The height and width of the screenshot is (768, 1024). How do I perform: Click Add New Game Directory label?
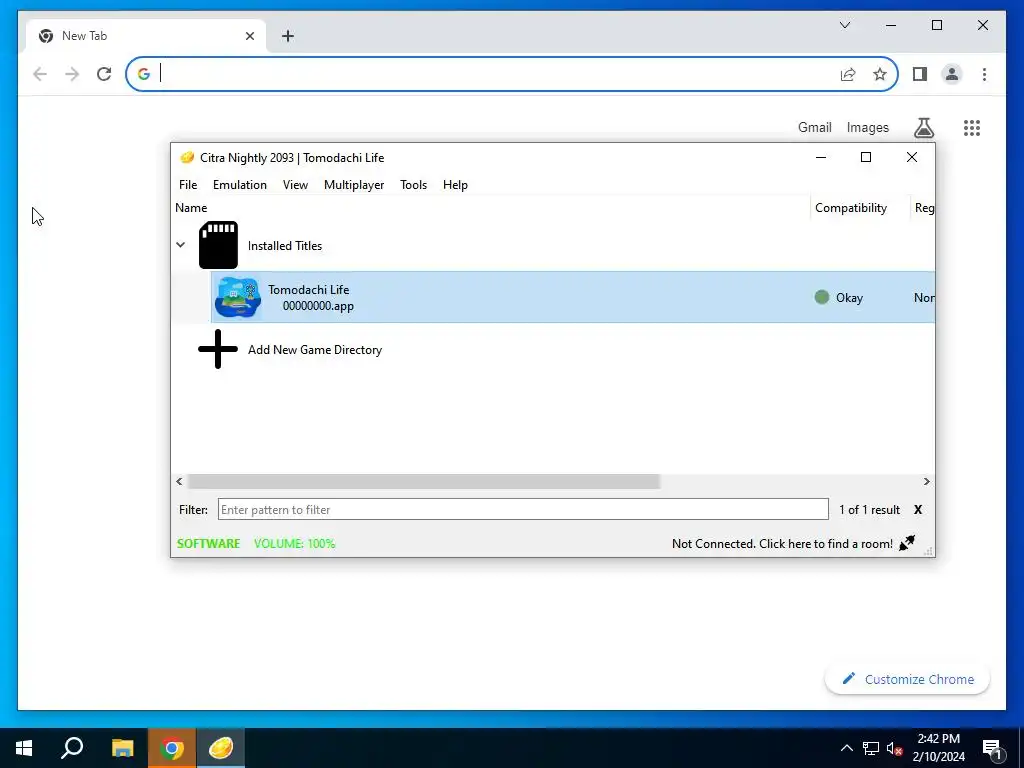315,349
